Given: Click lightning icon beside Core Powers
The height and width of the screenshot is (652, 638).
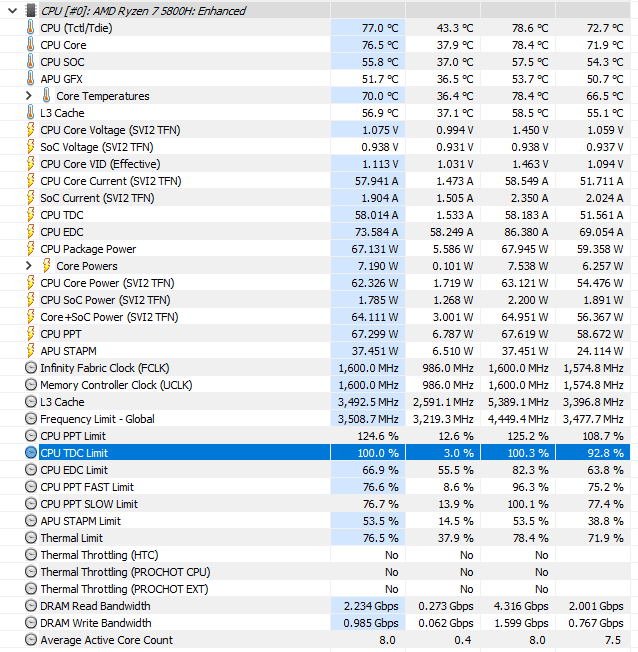Looking at the screenshot, I should tap(47, 266).
